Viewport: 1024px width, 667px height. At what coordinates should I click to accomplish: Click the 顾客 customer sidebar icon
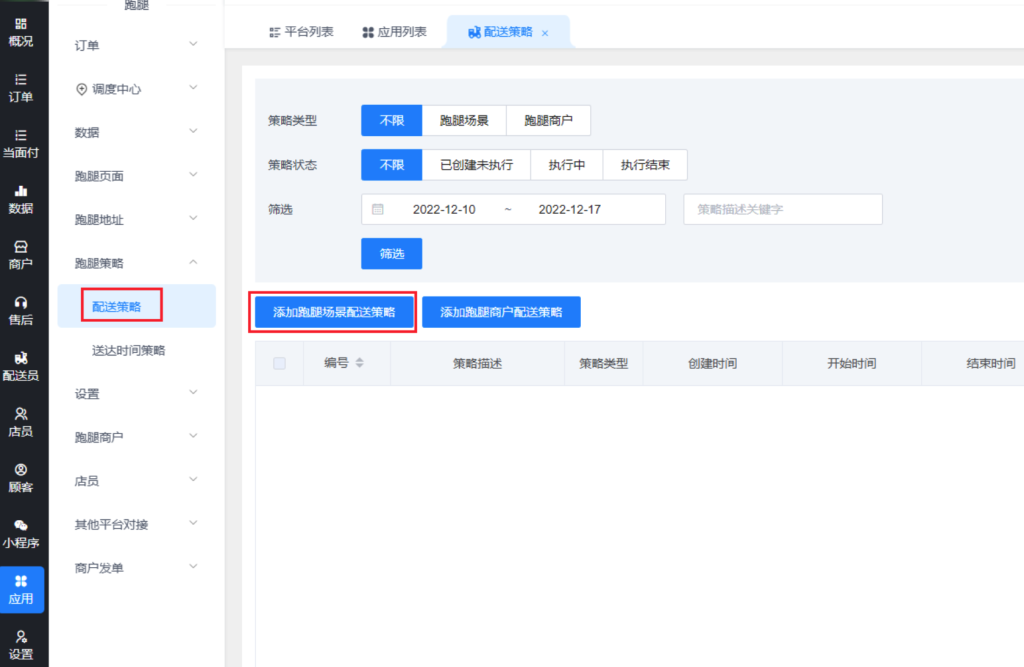[21, 478]
